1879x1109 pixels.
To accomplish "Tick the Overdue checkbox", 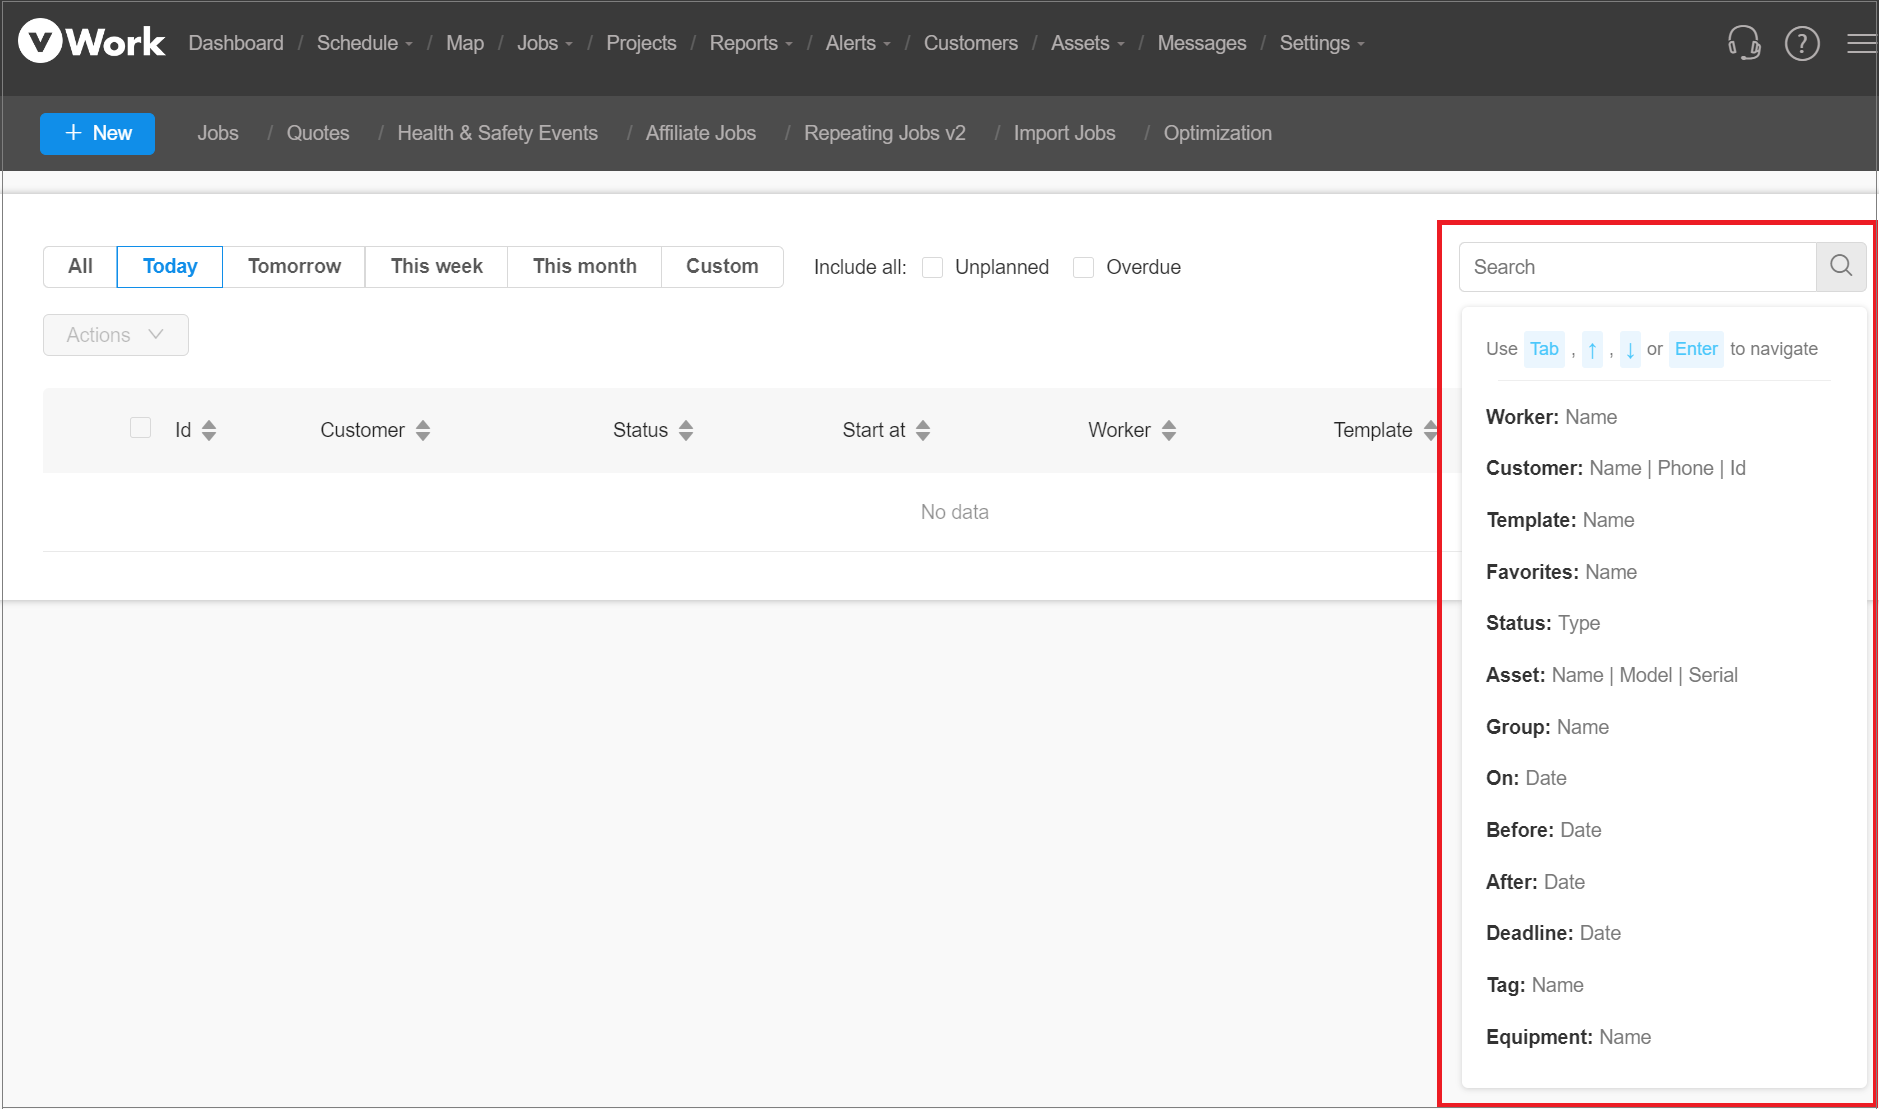I will (1083, 267).
